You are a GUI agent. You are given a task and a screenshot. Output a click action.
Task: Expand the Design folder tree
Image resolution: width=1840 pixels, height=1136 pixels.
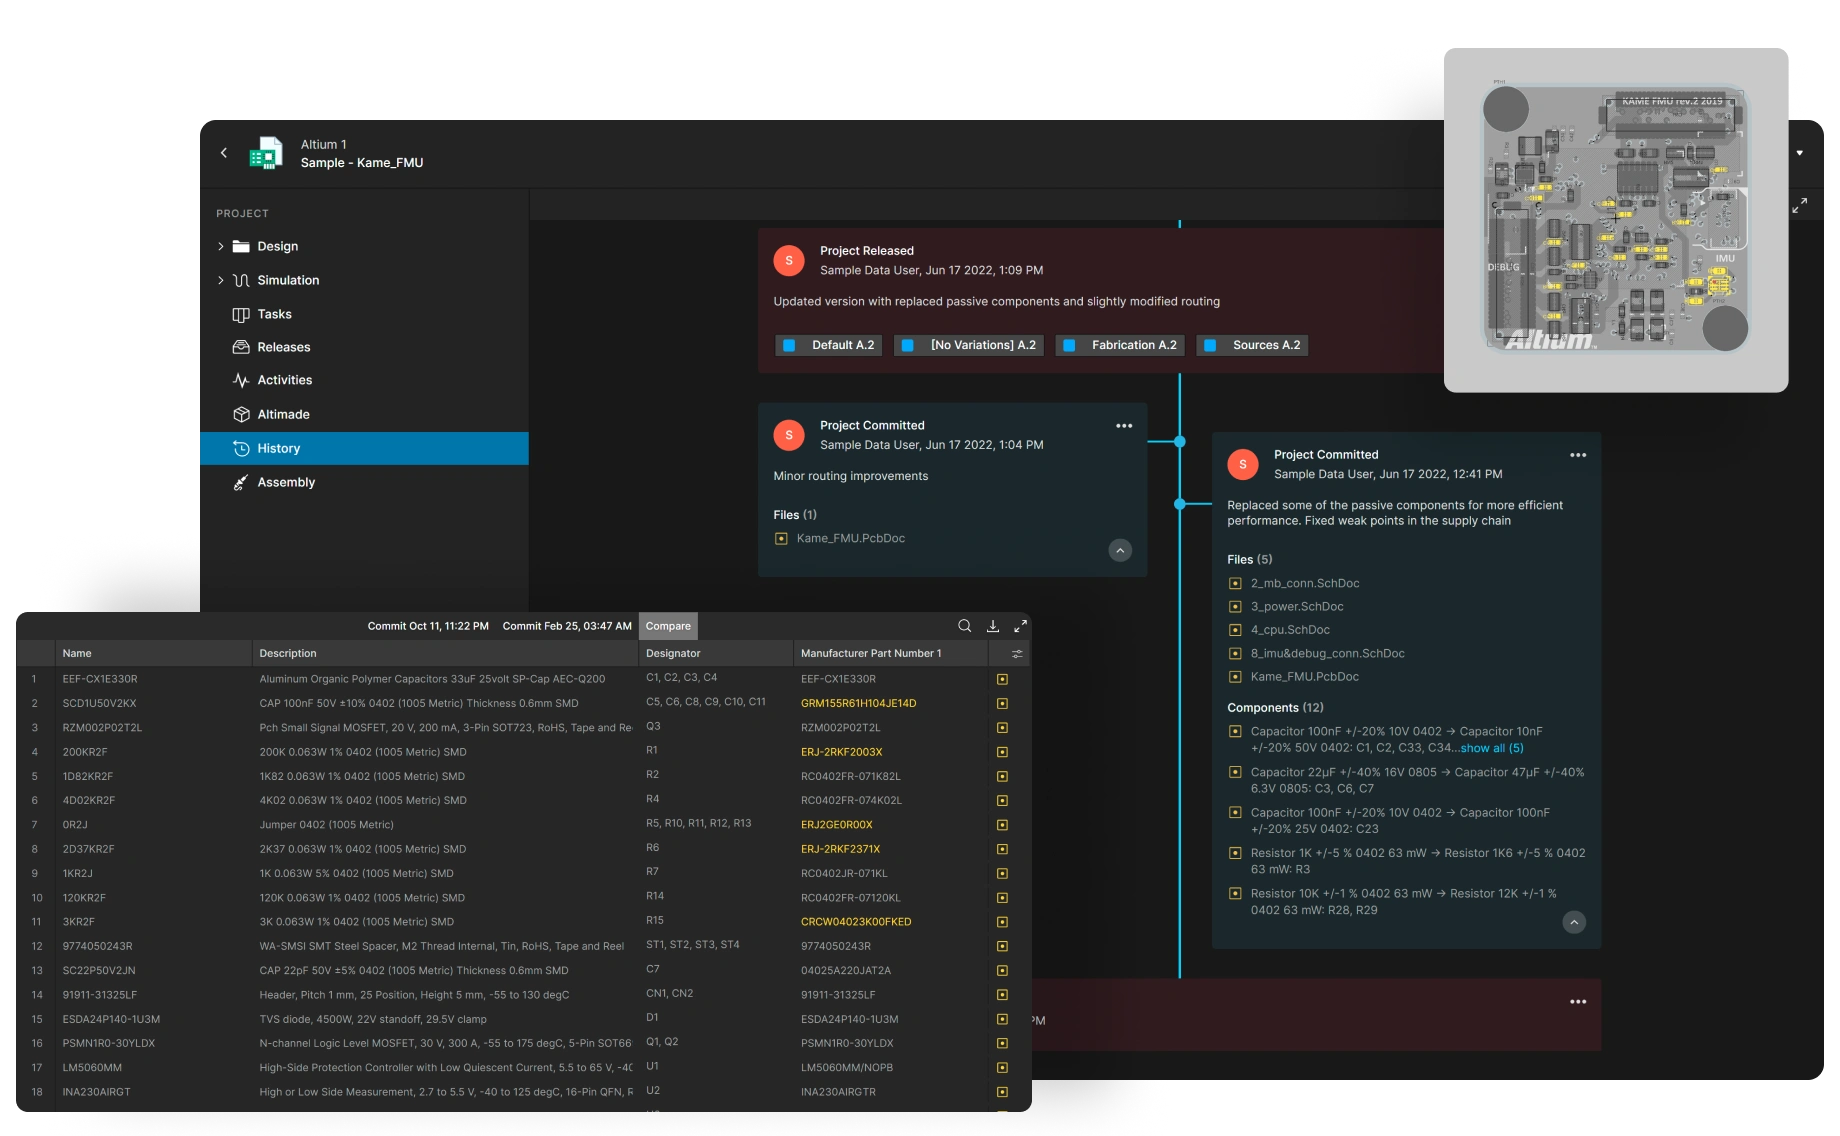pyautogui.click(x=221, y=247)
